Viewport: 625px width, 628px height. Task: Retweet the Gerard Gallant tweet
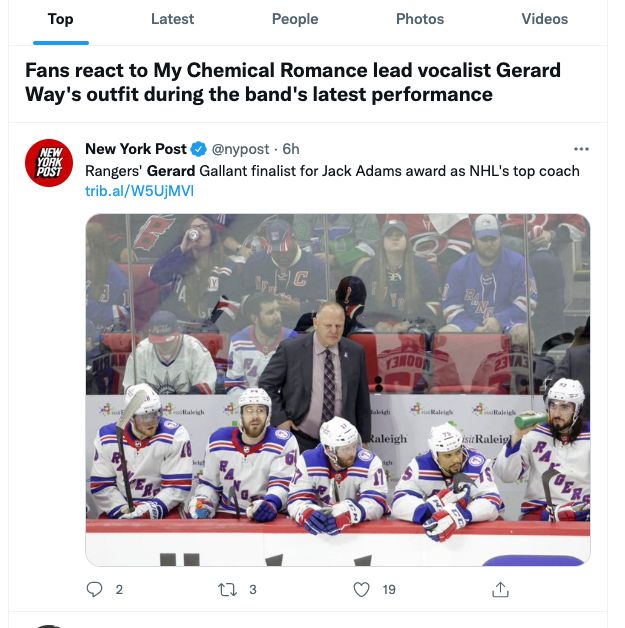[x=227, y=589]
